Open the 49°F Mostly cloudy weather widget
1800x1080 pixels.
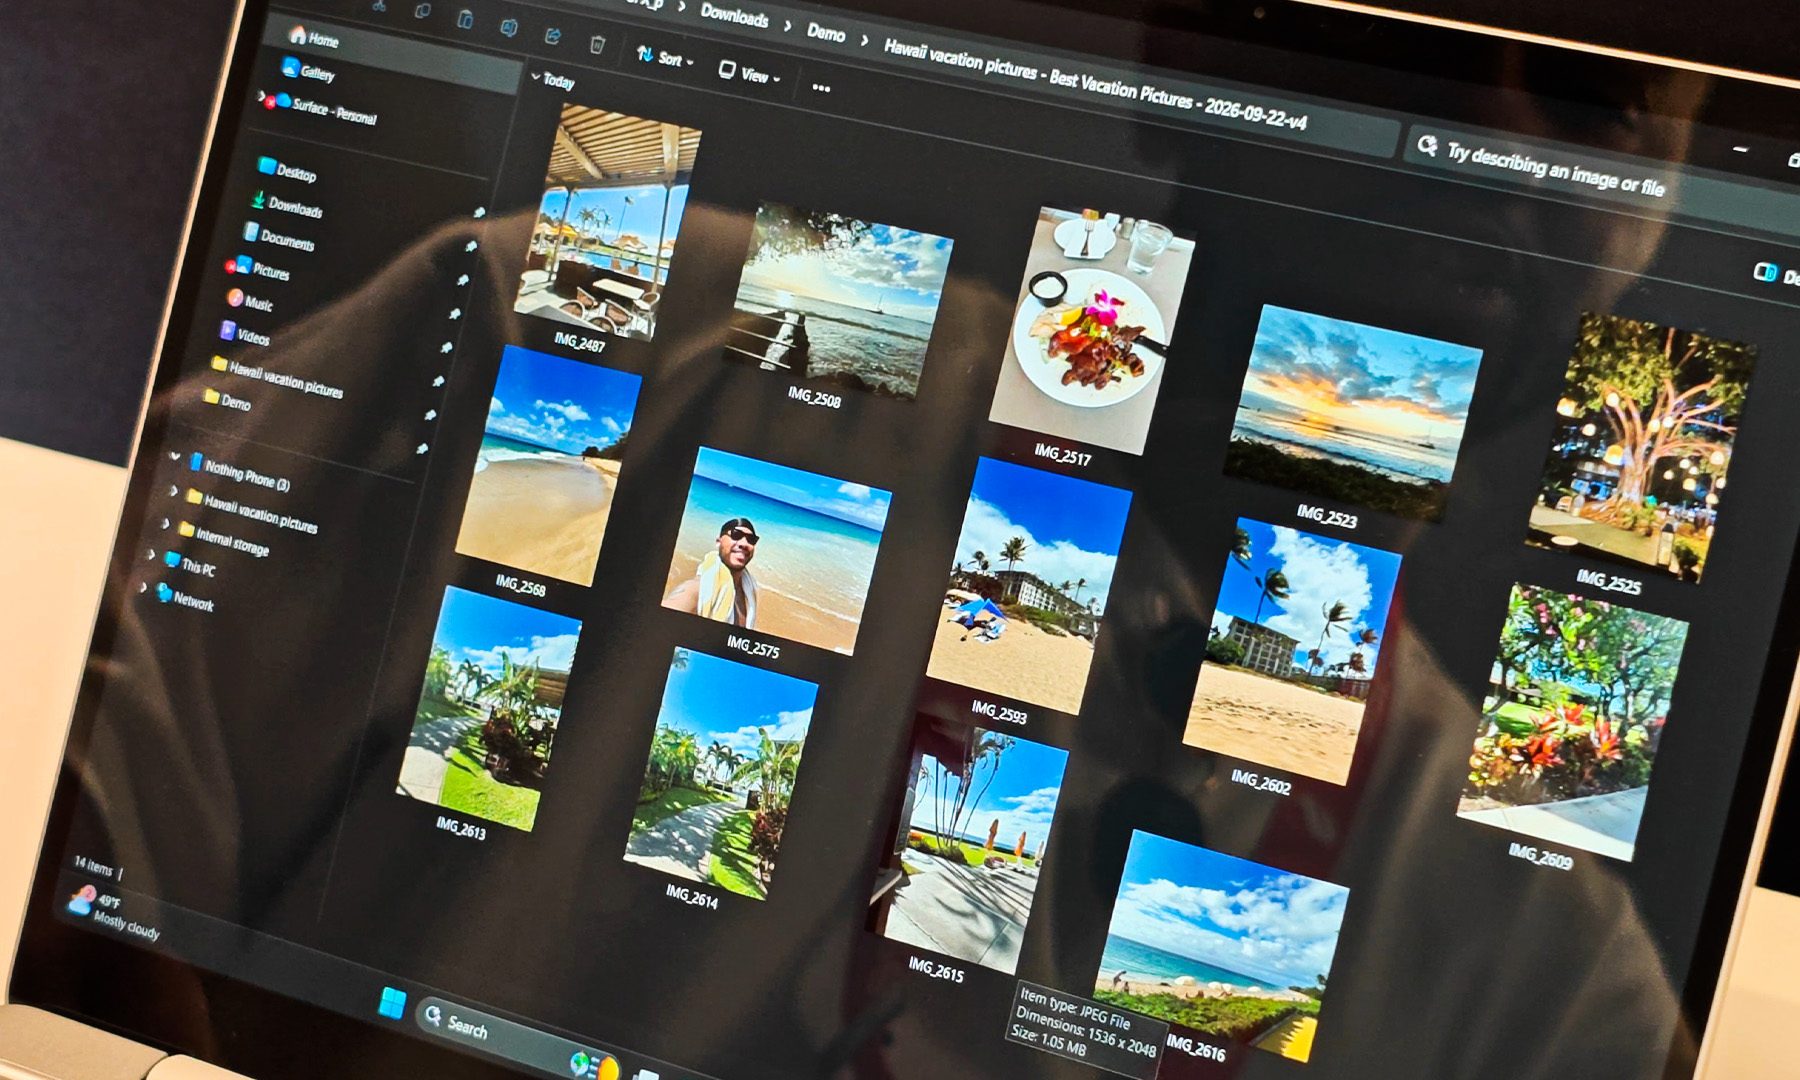point(113,913)
